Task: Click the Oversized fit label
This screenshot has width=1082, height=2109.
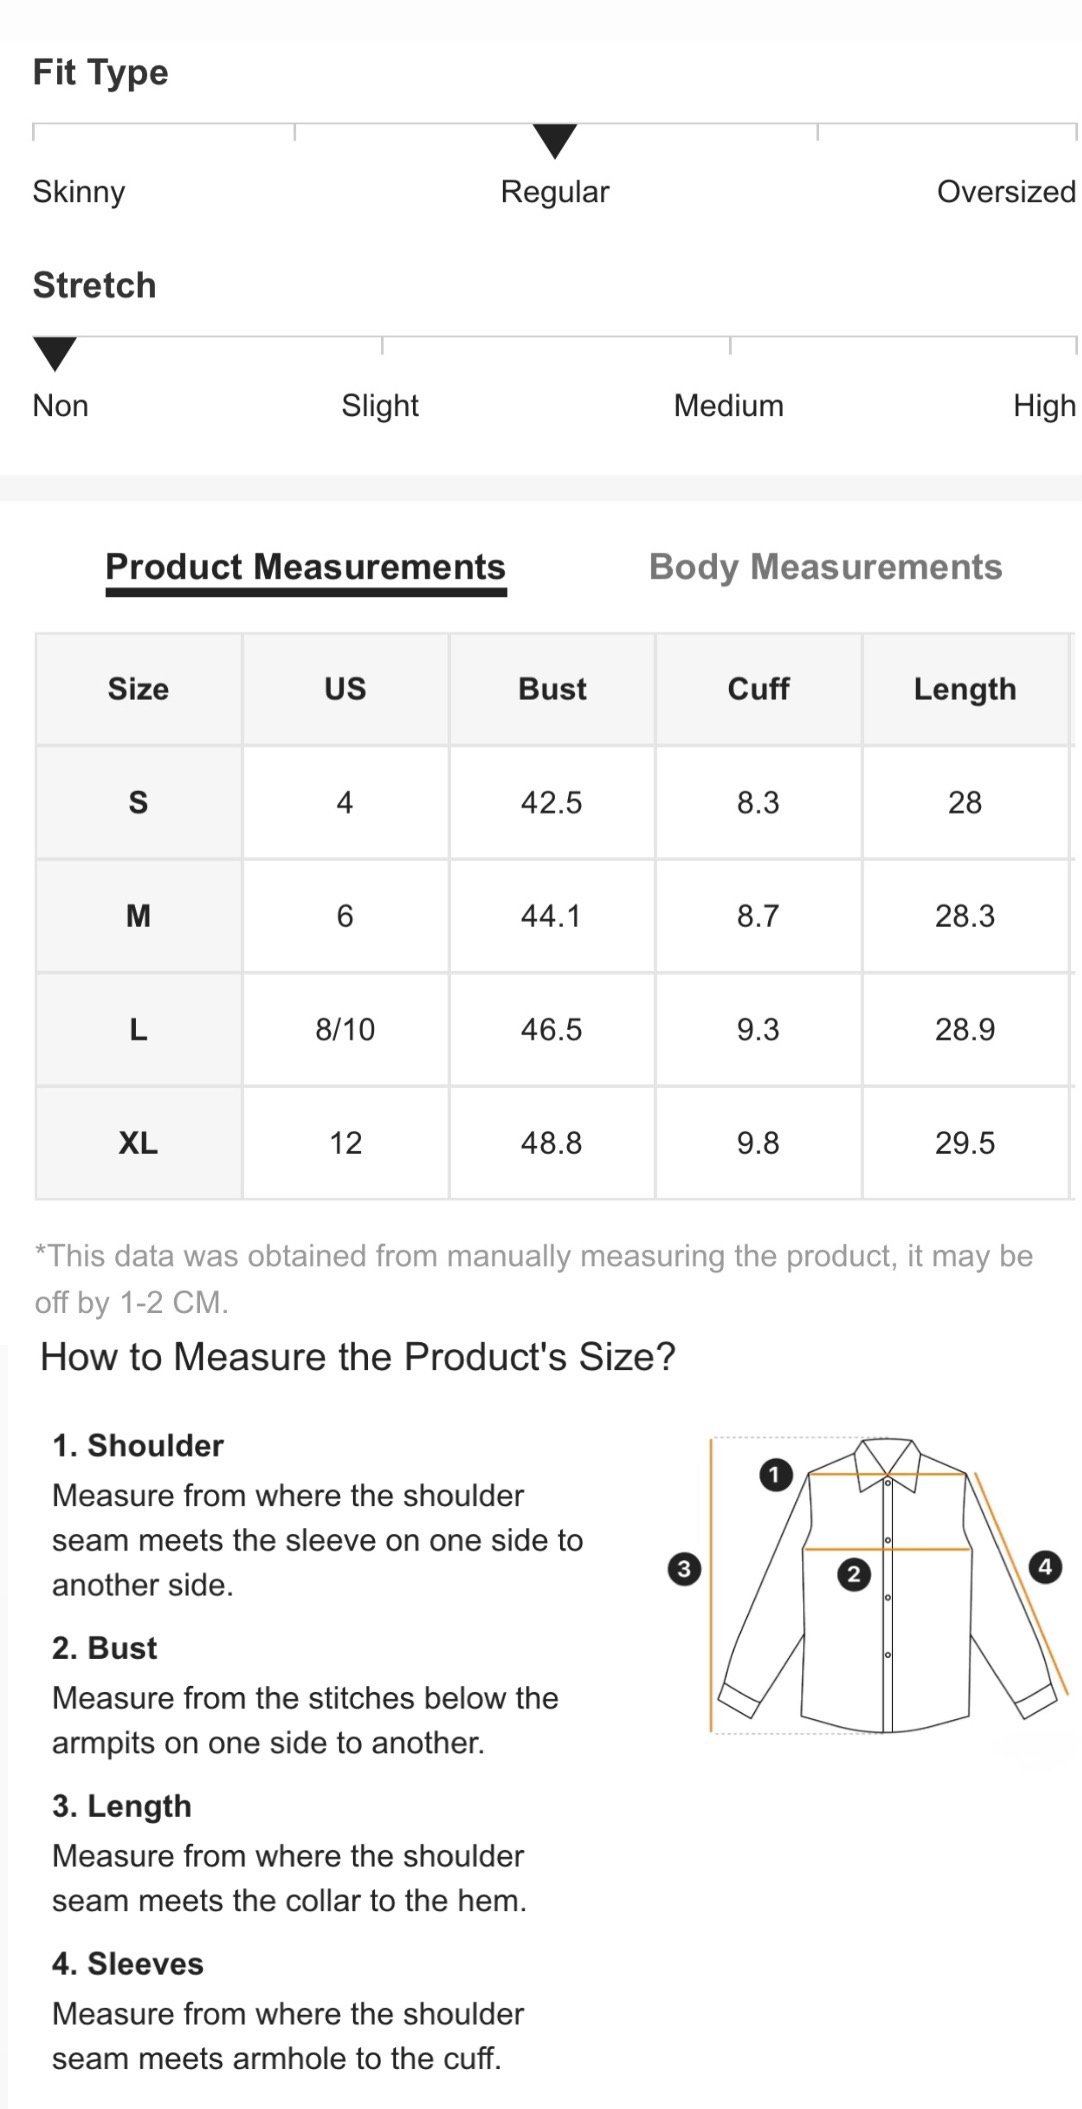Action: click(1006, 192)
